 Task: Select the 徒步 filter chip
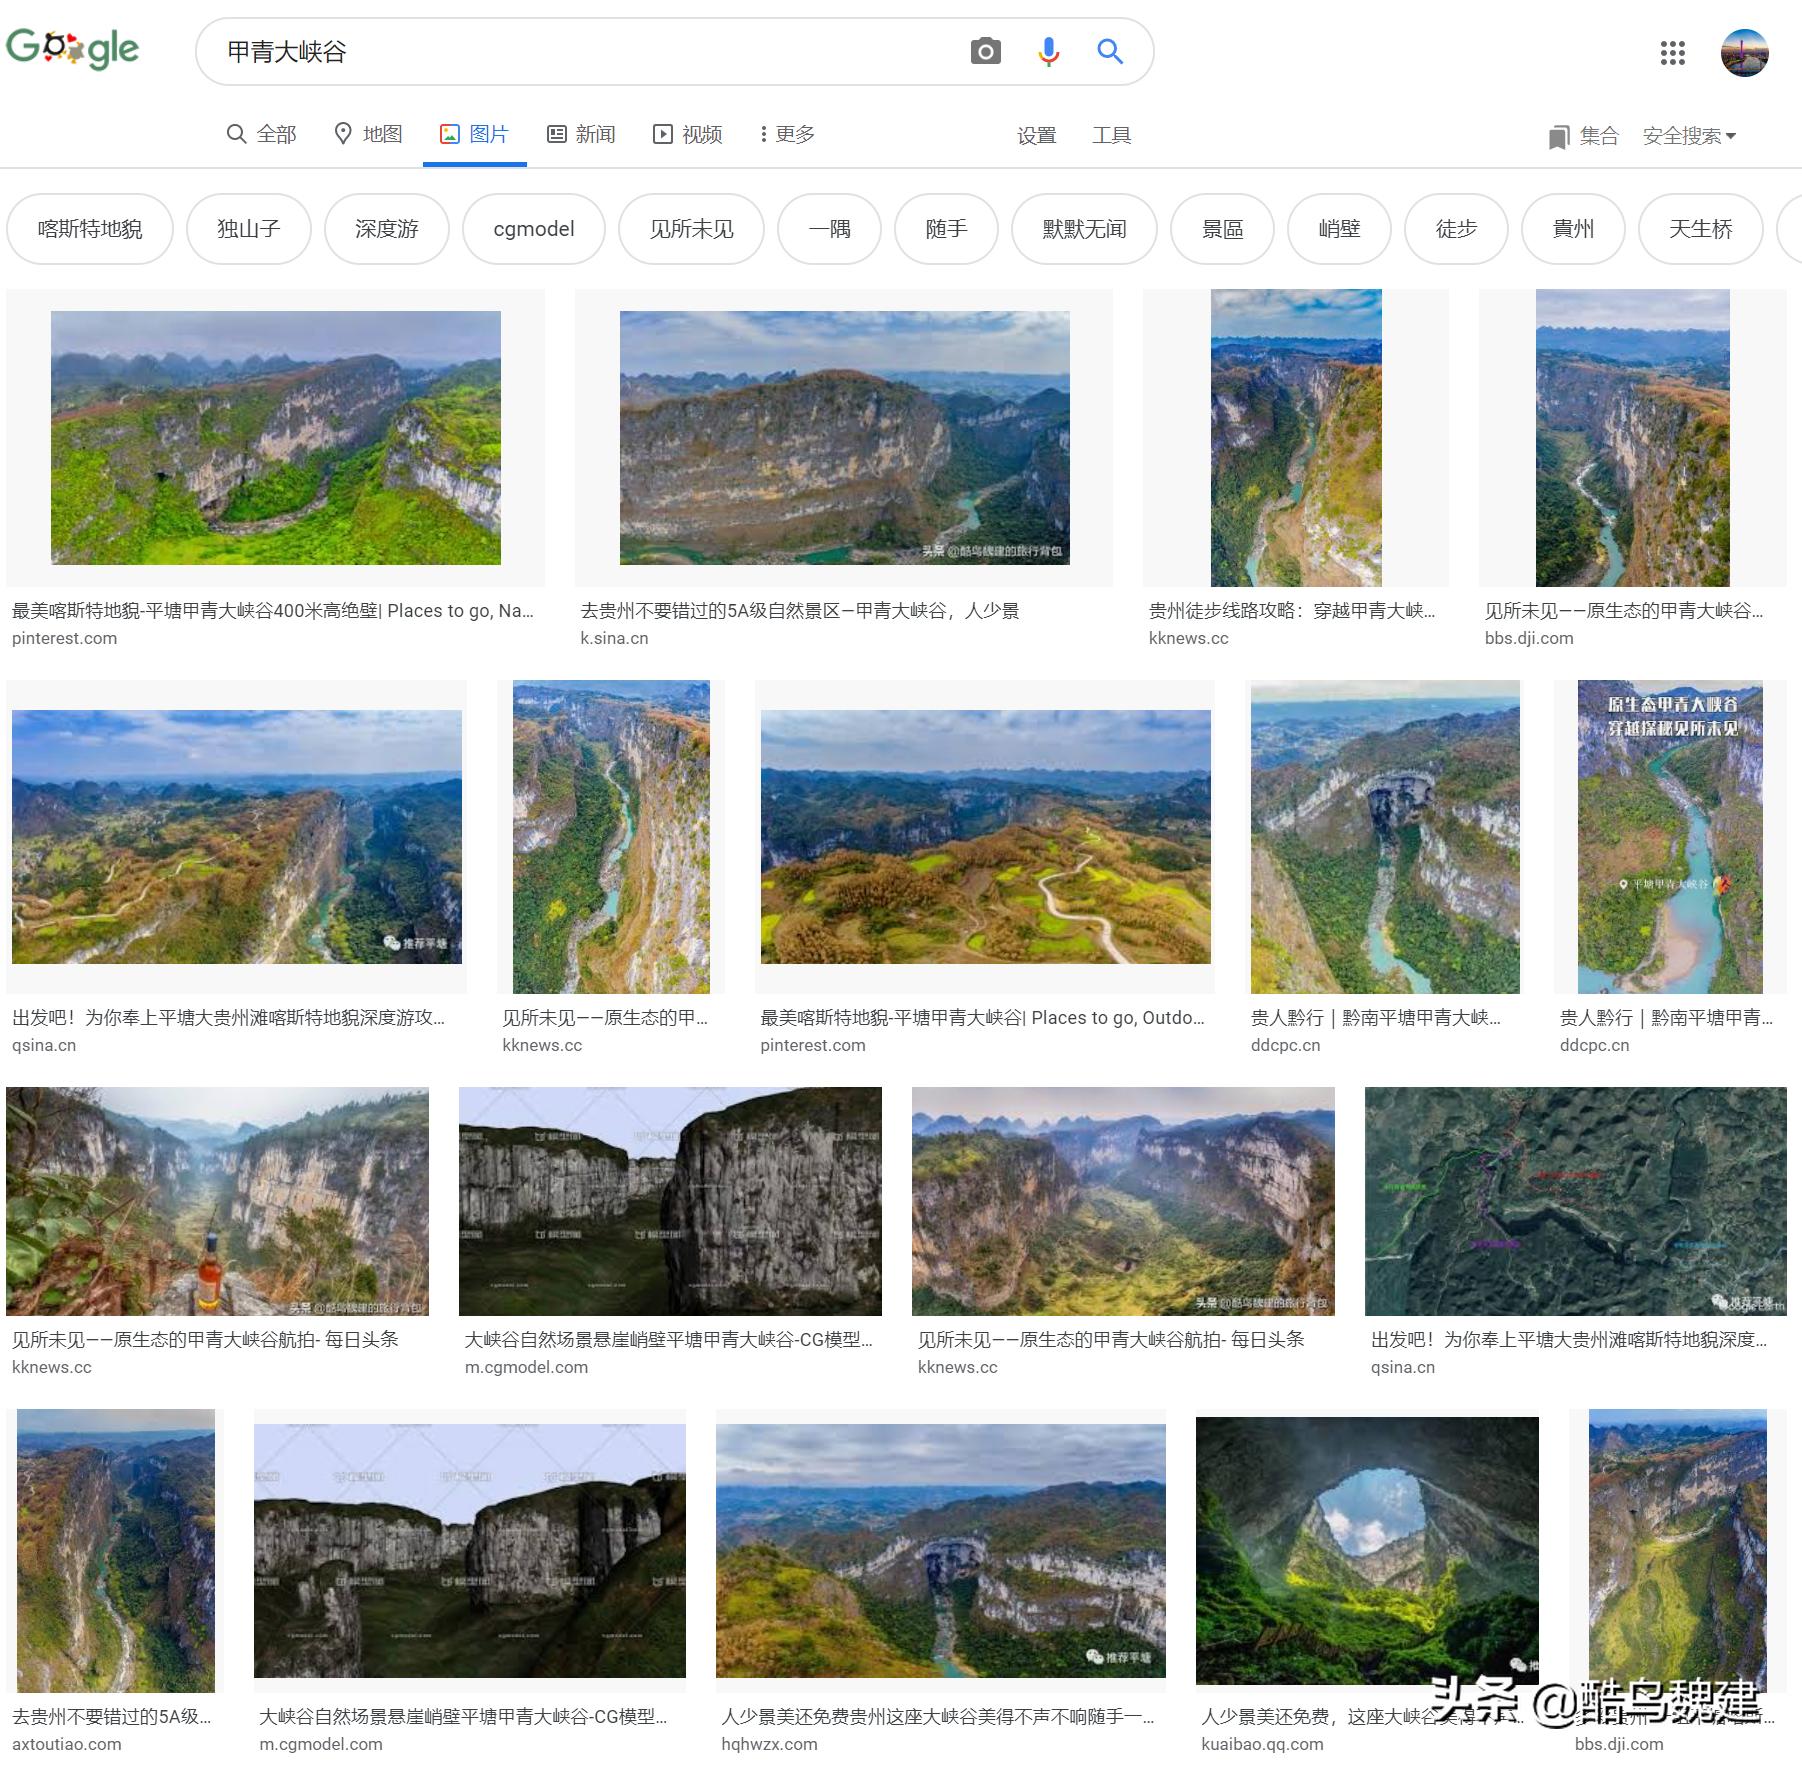click(1456, 229)
